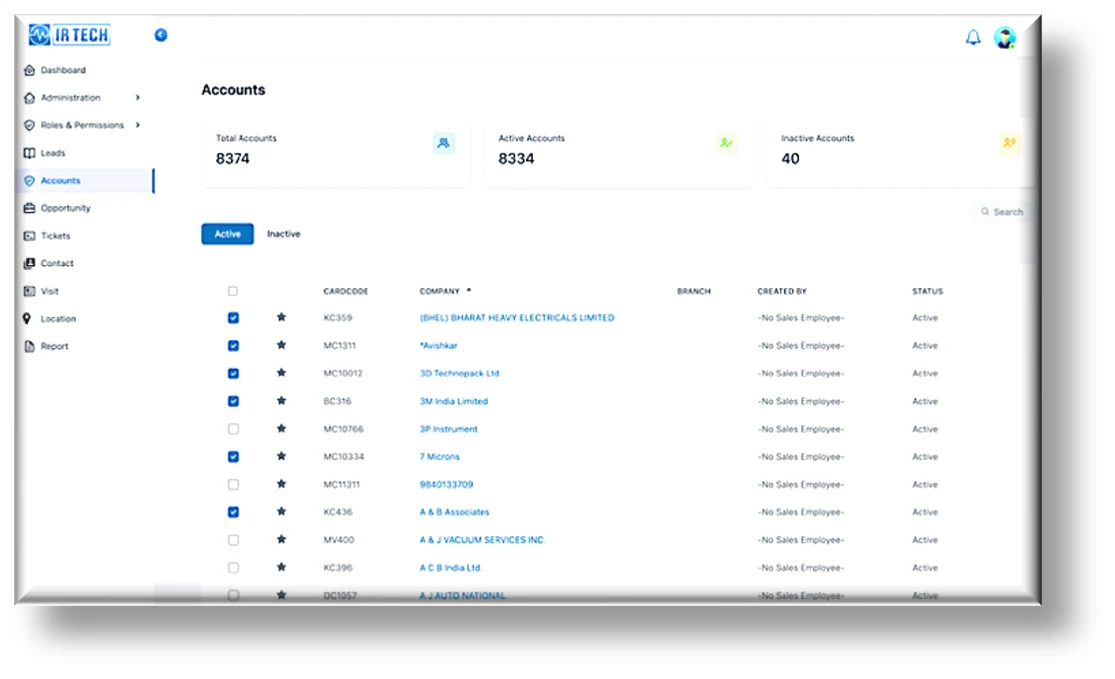This screenshot has width=1115, height=679.
Task: Open the 7 Microns account link
Action: click(439, 456)
